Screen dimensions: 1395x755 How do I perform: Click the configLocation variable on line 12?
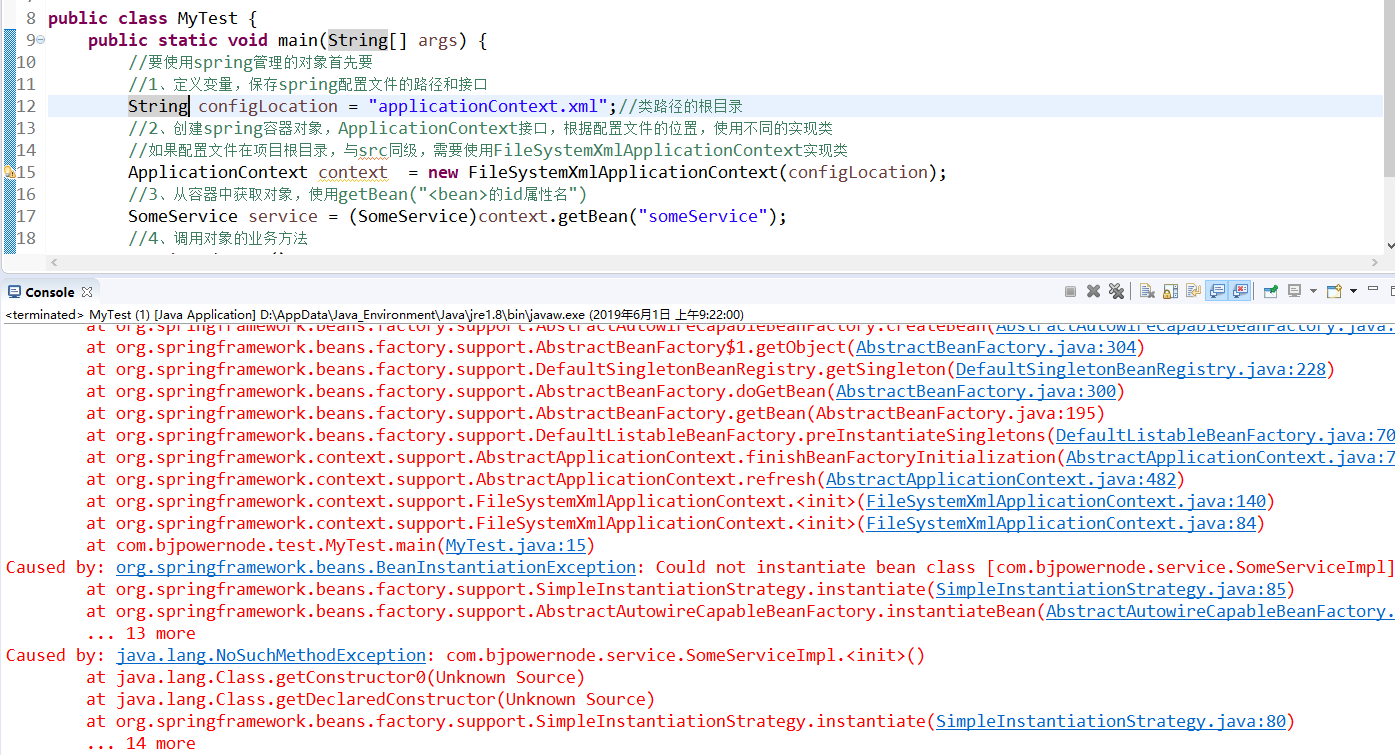(x=268, y=106)
